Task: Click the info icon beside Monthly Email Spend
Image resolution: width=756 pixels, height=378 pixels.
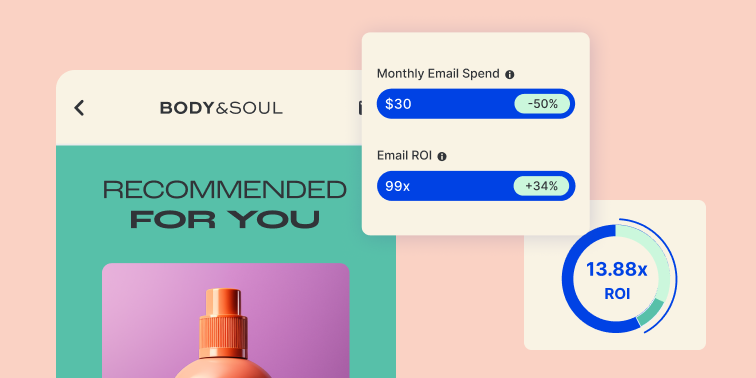Action: point(510,74)
